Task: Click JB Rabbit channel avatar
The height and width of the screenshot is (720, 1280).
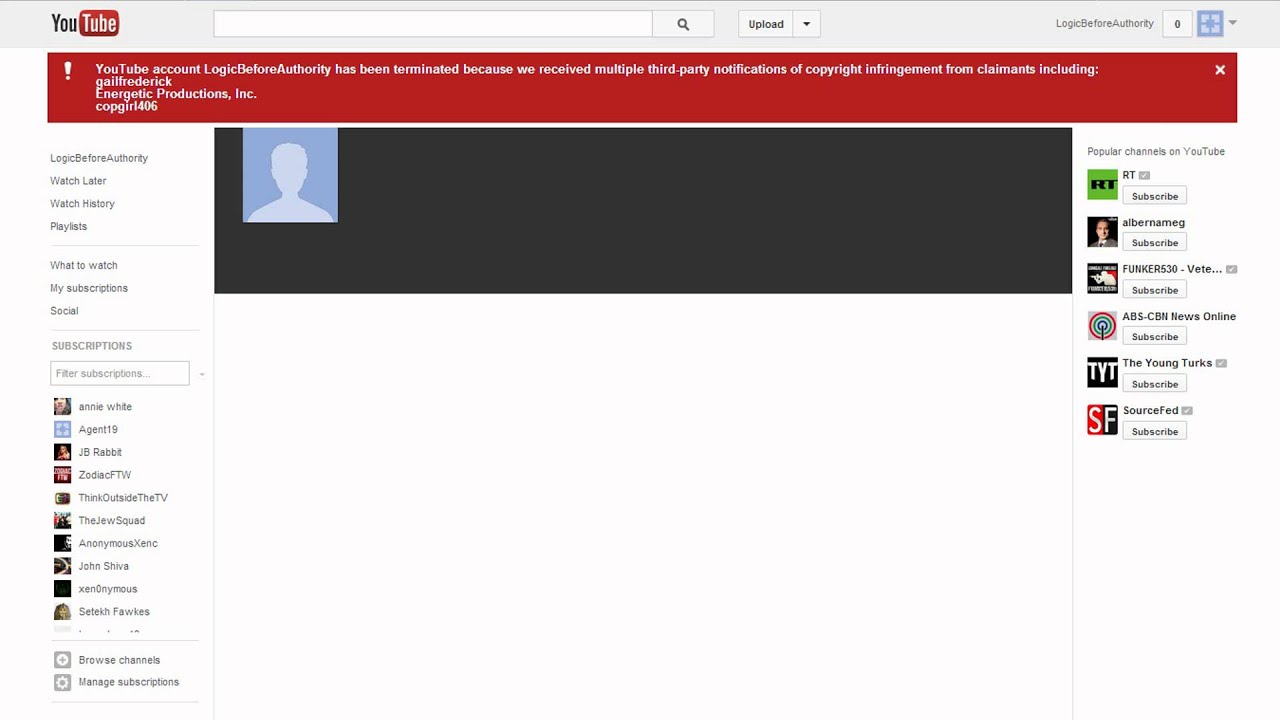Action: click(x=62, y=452)
